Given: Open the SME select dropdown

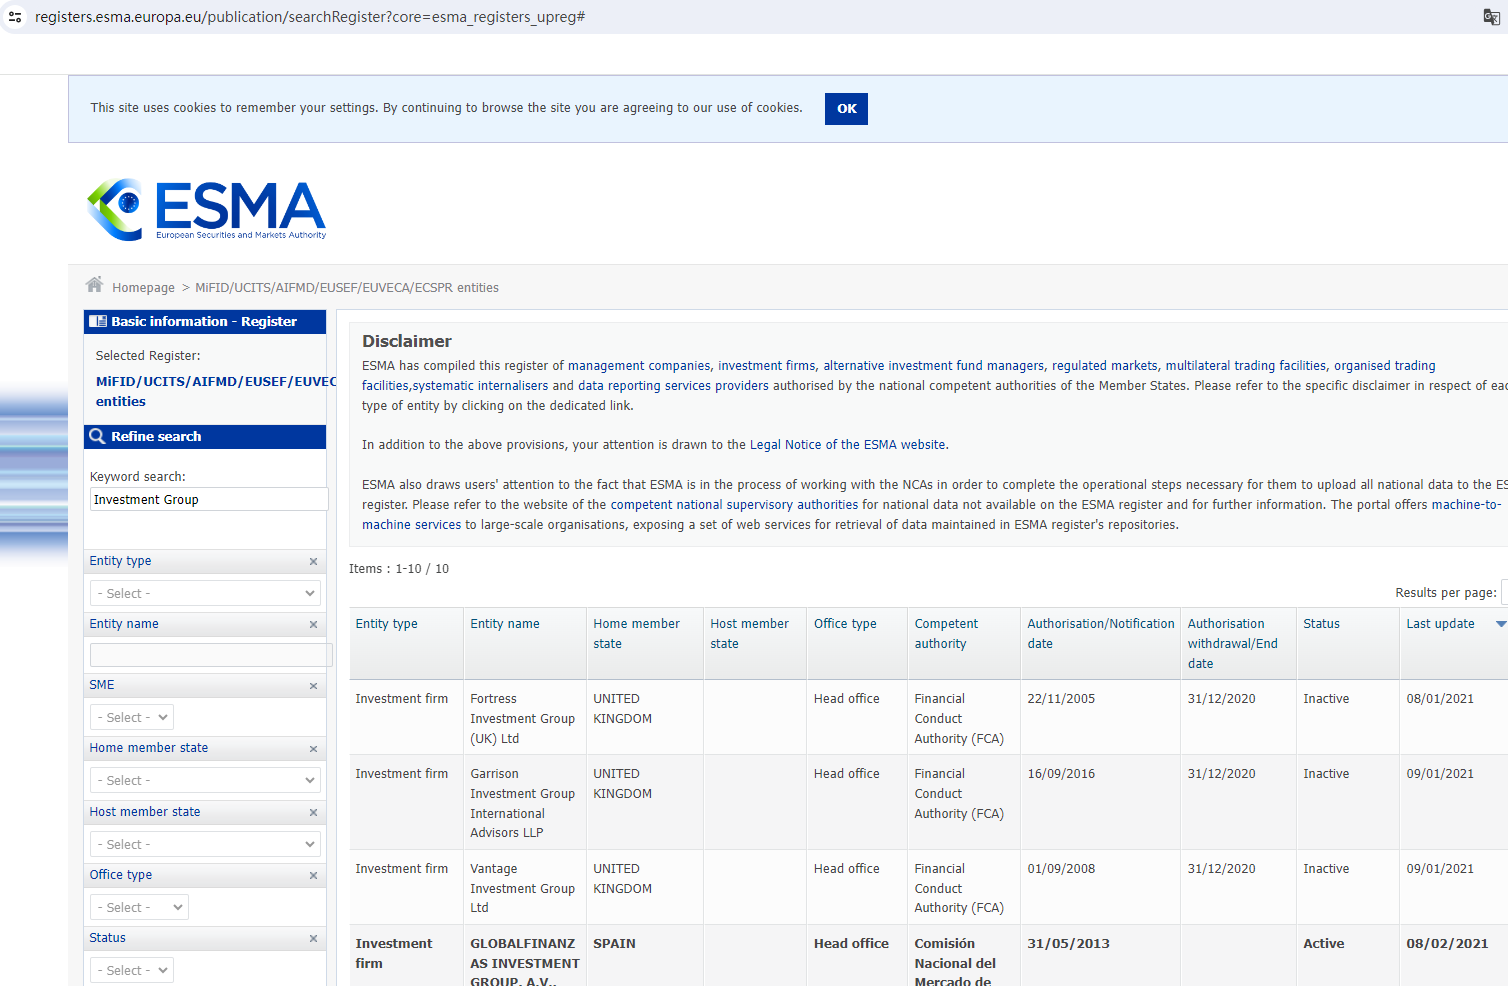Looking at the screenshot, I should click(x=133, y=718).
